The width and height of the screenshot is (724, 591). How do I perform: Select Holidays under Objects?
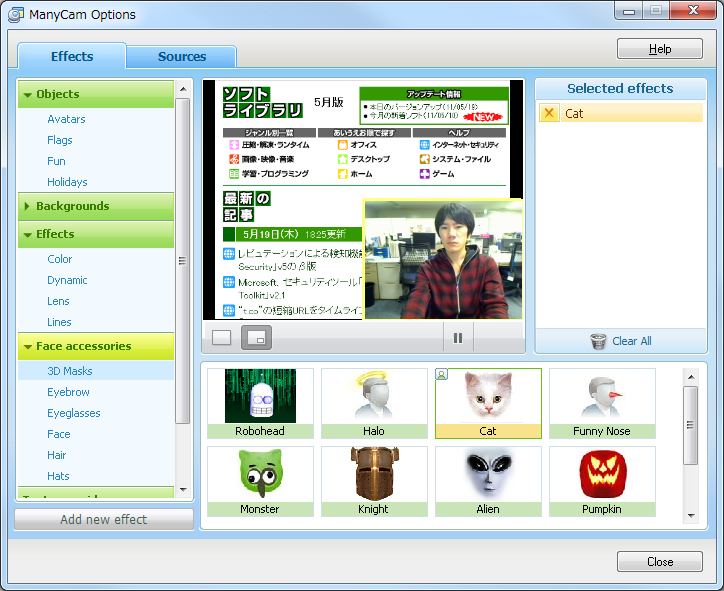point(67,182)
